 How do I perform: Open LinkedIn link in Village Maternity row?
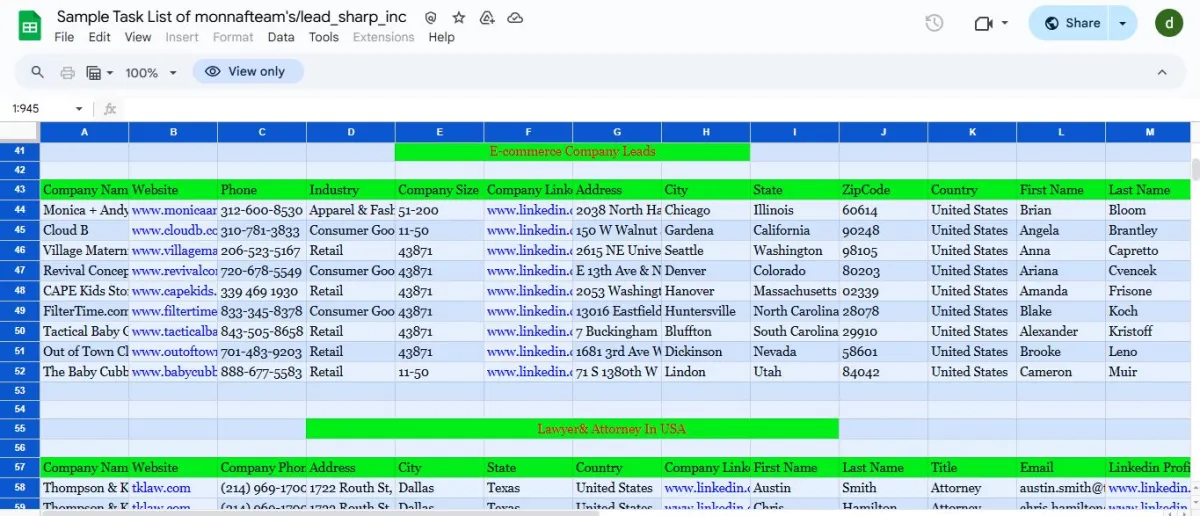(x=528, y=251)
